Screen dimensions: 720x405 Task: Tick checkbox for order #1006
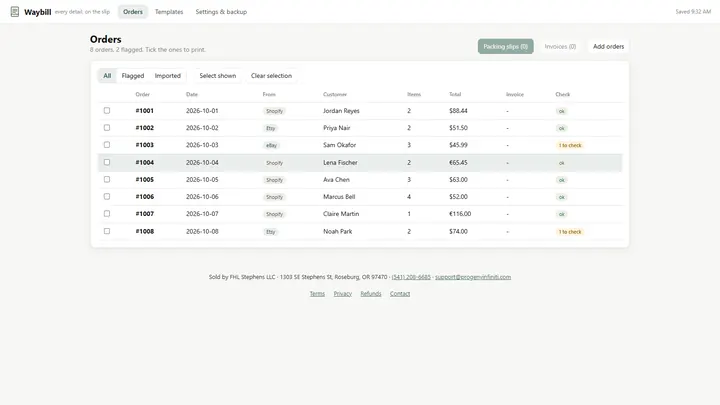(107, 197)
